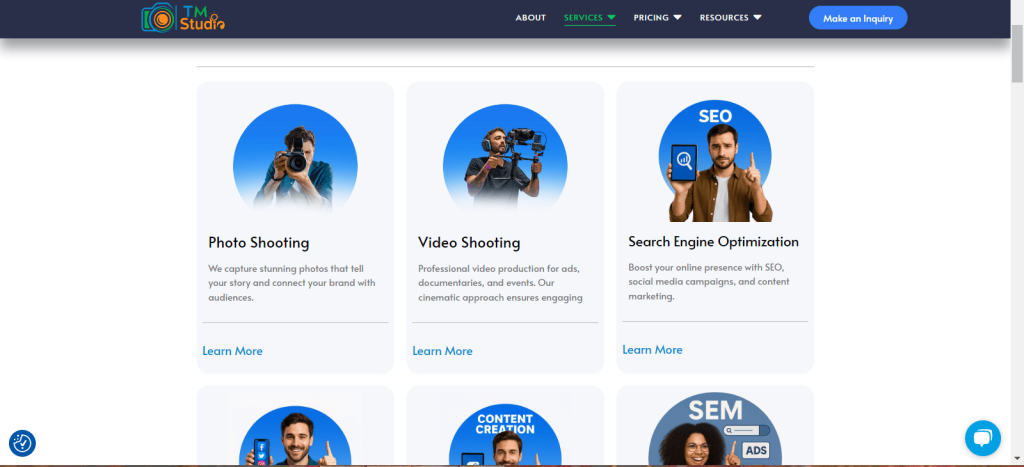Click the scrollbar up arrow
The height and width of the screenshot is (467, 1024).
click(1017, 6)
